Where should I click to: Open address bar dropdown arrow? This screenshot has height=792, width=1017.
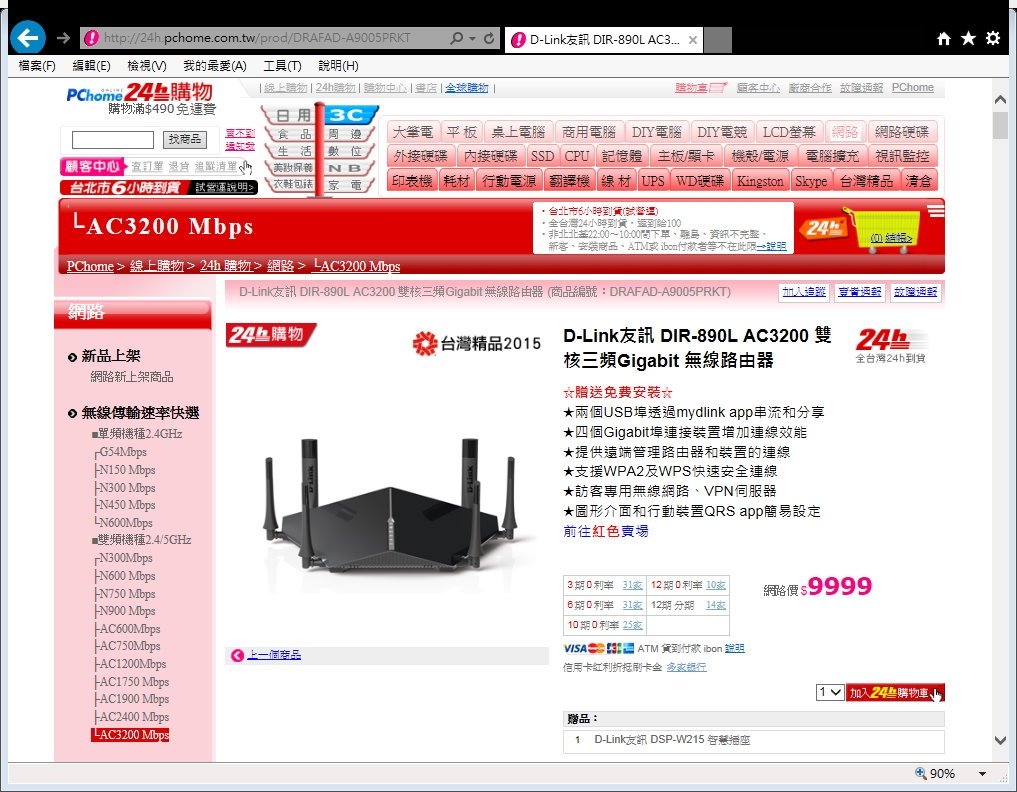[x=472, y=38]
